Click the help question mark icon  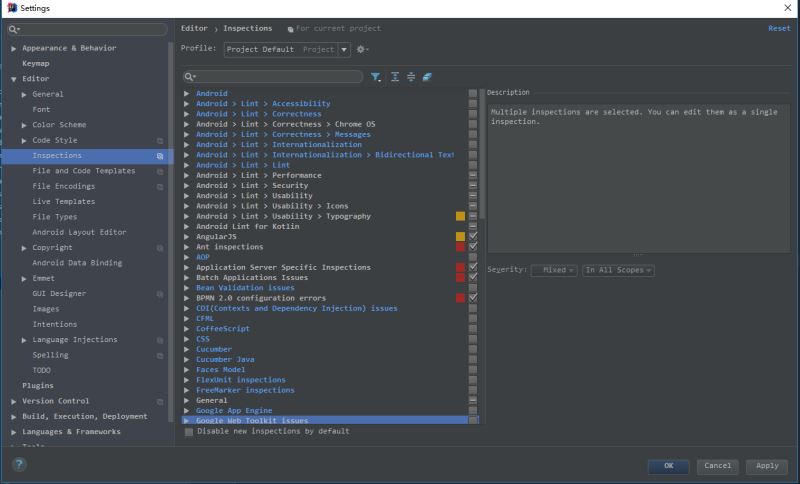19,465
